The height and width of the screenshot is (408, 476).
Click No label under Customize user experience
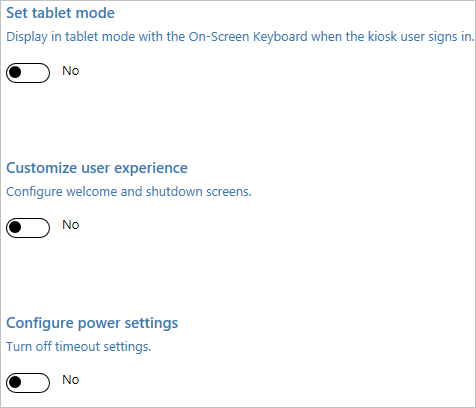click(x=71, y=225)
